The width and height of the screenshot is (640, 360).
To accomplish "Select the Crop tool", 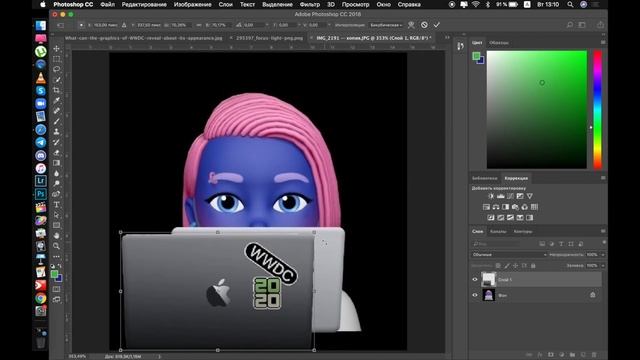I will point(56,90).
